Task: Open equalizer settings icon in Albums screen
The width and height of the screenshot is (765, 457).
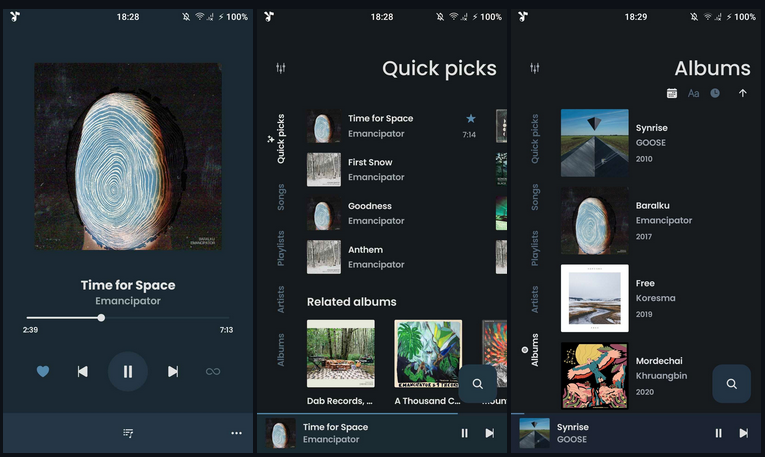Action: pyautogui.click(x=535, y=68)
